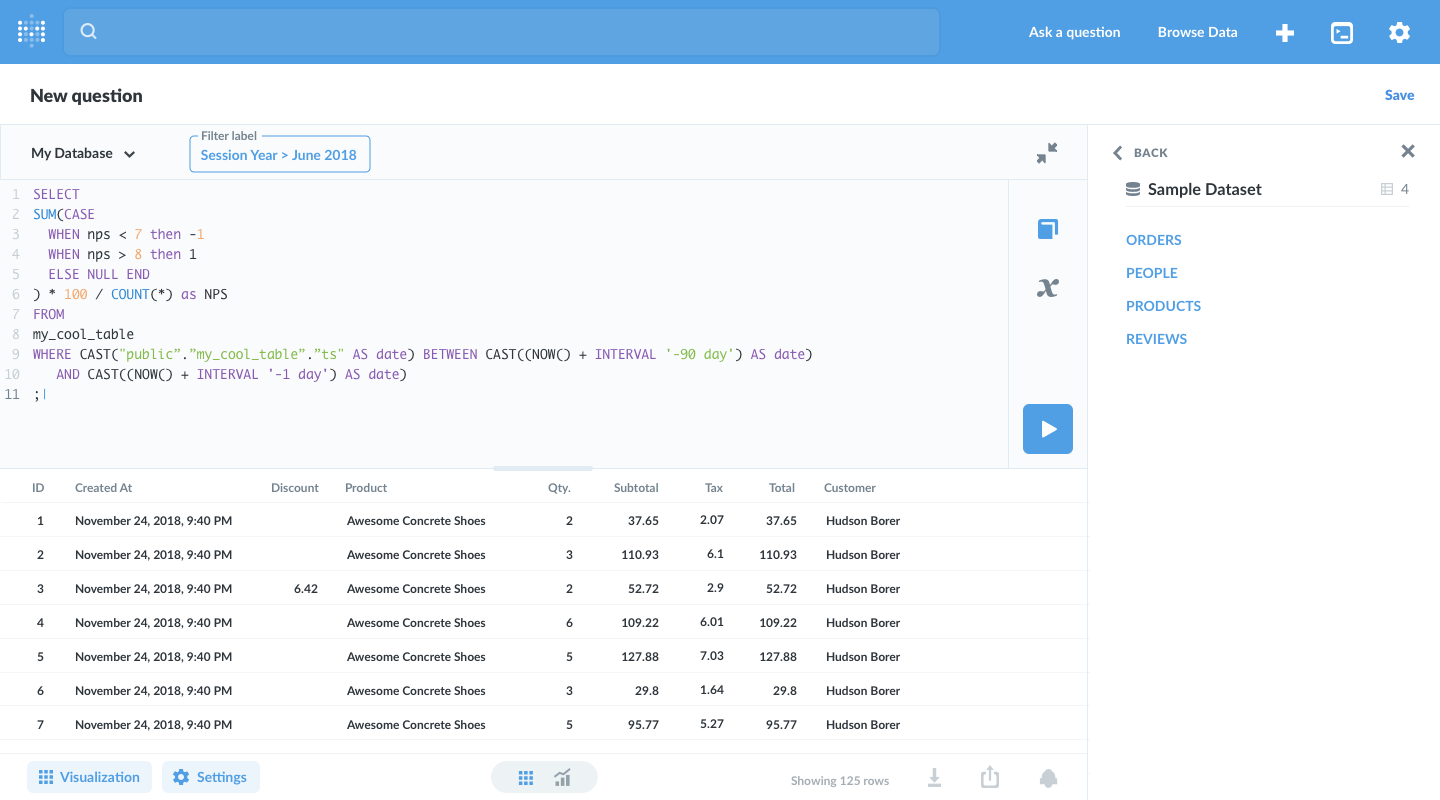This screenshot has height=800, width=1440.
Task: Click the Save link
Action: [1399, 95]
